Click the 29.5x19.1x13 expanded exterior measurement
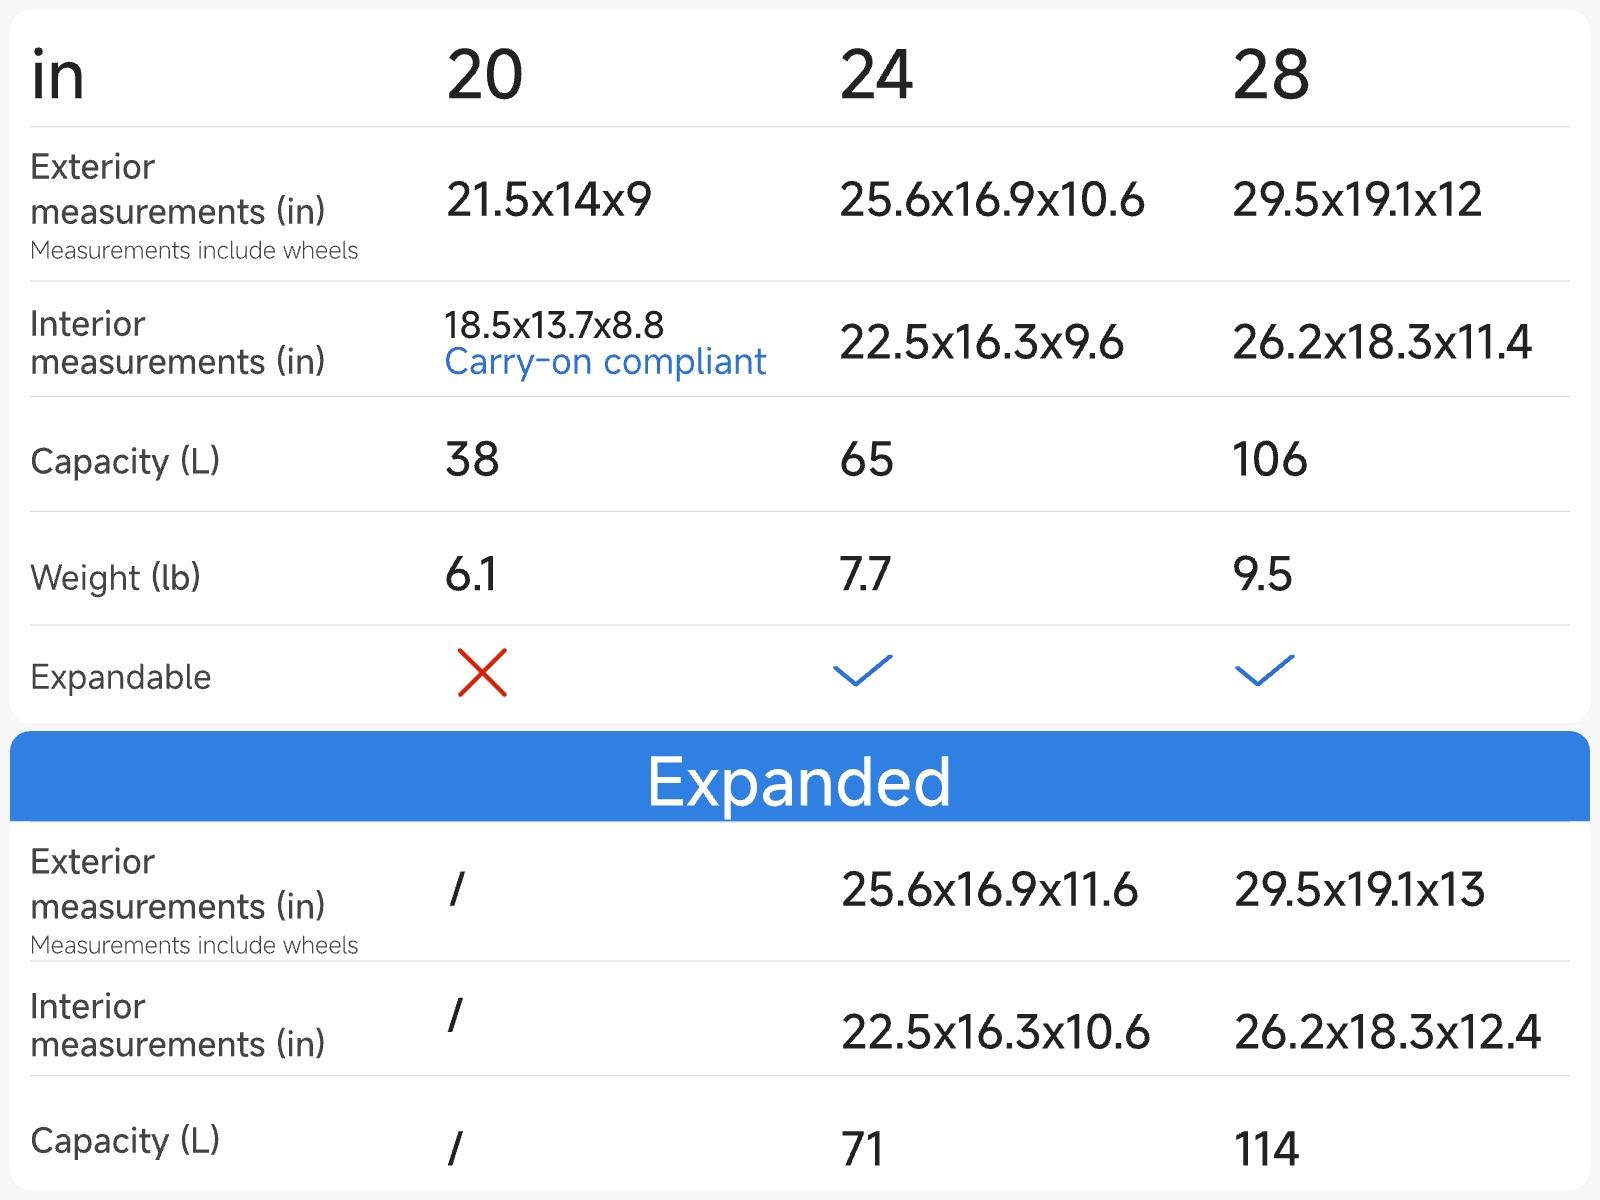This screenshot has width=1600, height=1200. [1359, 890]
